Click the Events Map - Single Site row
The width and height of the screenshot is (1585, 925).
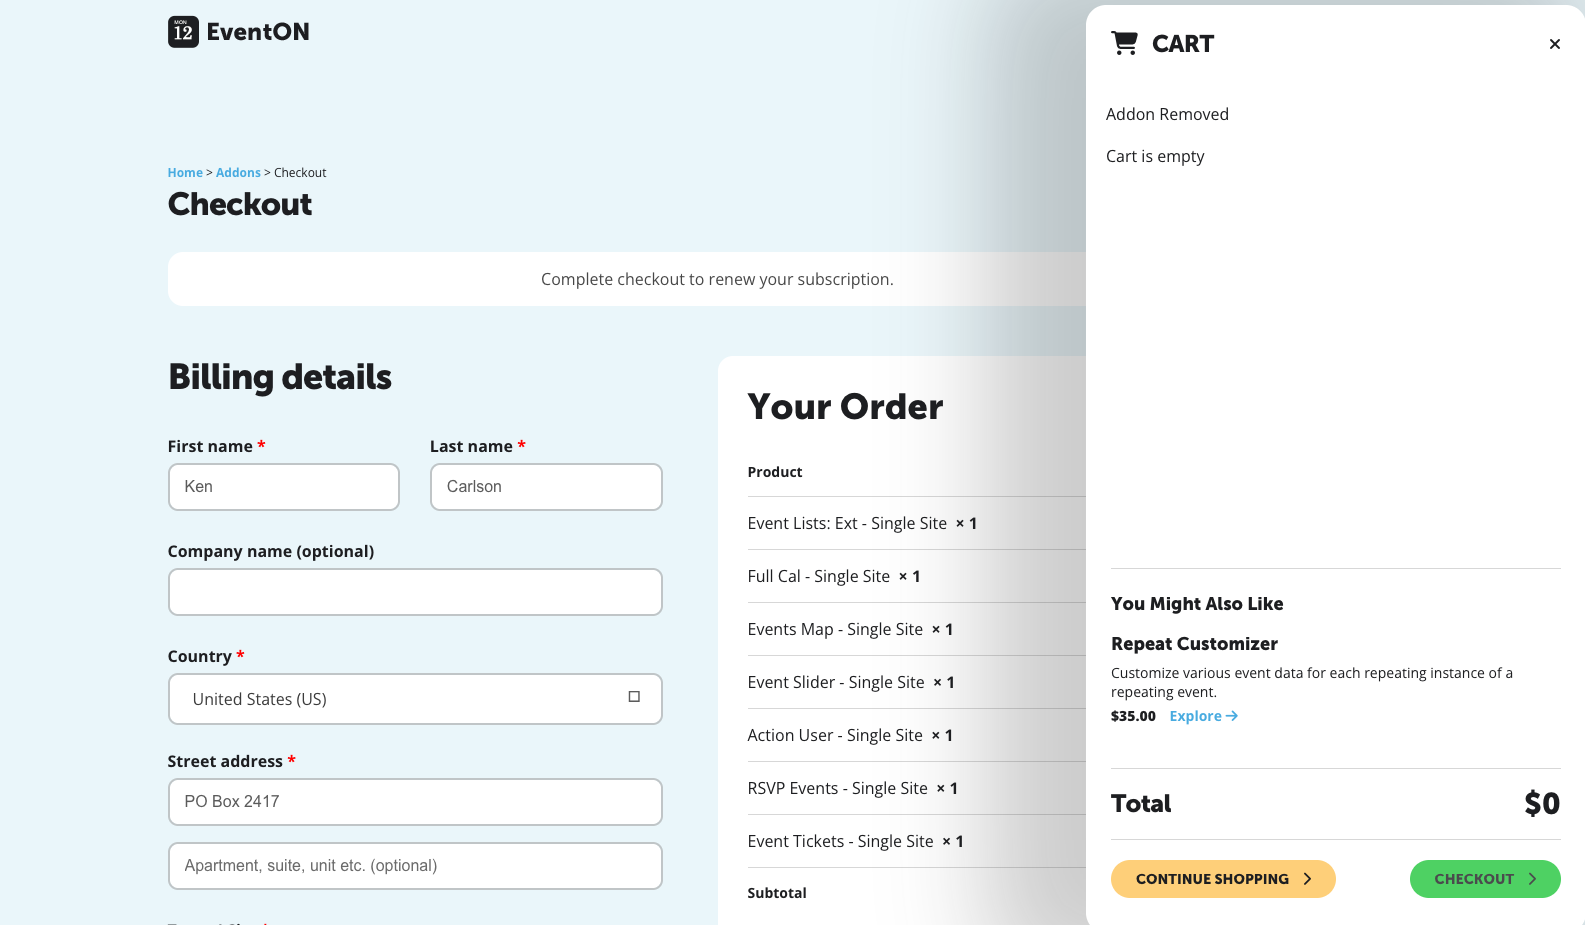coord(916,629)
